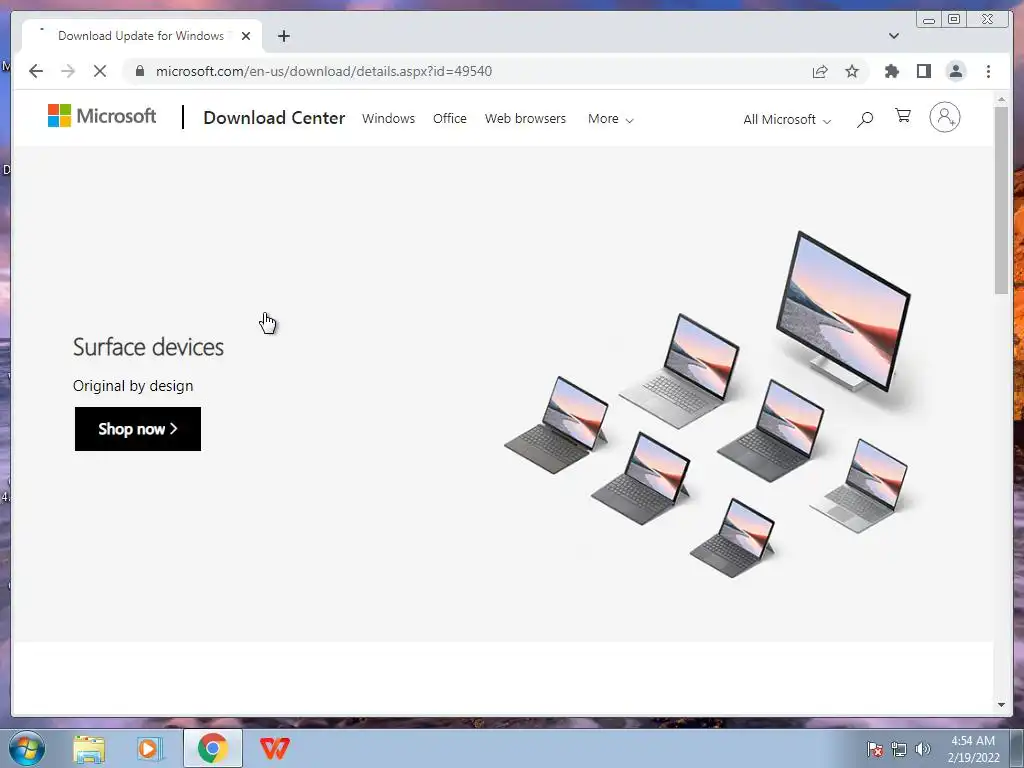Click the Chrome taskbar icon
This screenshot has height=768, width=1024.
coord(212,748)
